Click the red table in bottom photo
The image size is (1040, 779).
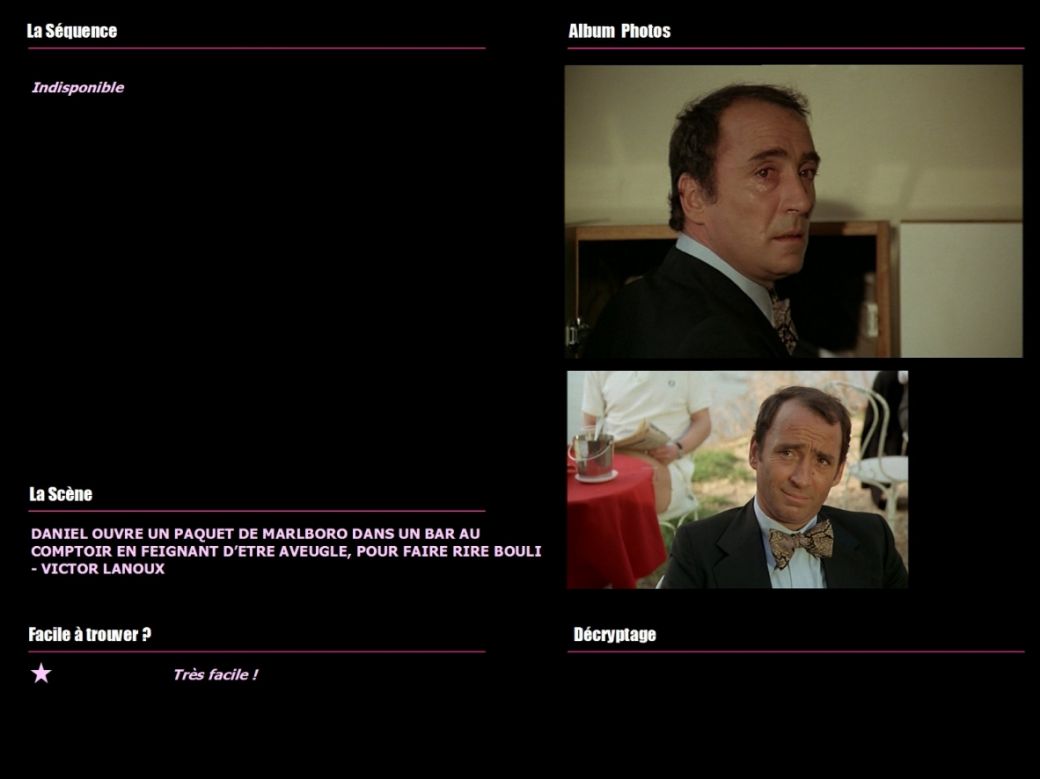[x=614, y=524]
